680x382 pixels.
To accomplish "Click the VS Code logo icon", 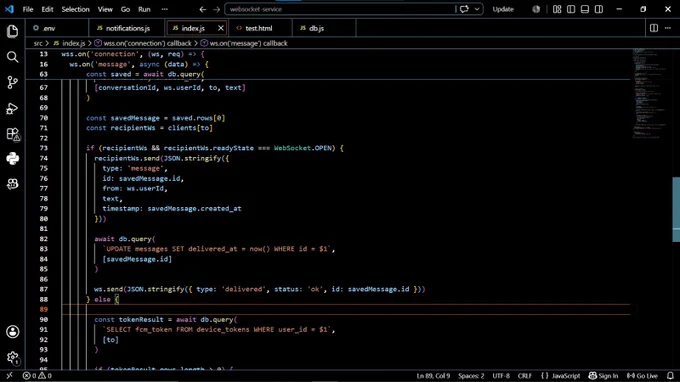I will pos(9,9).
